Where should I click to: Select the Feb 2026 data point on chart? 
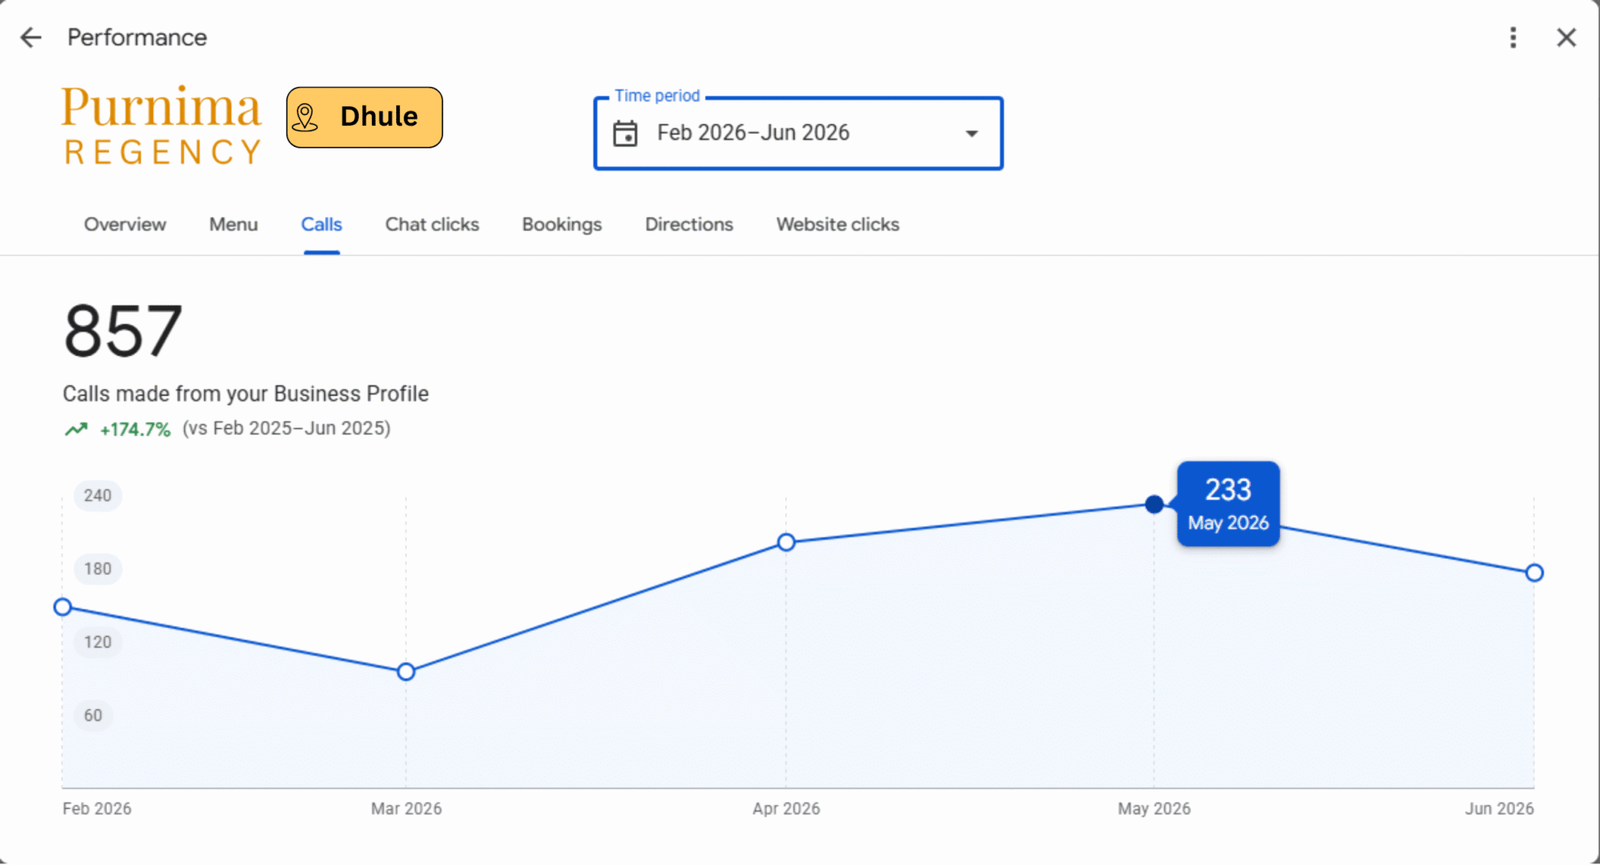click(63, 607)
